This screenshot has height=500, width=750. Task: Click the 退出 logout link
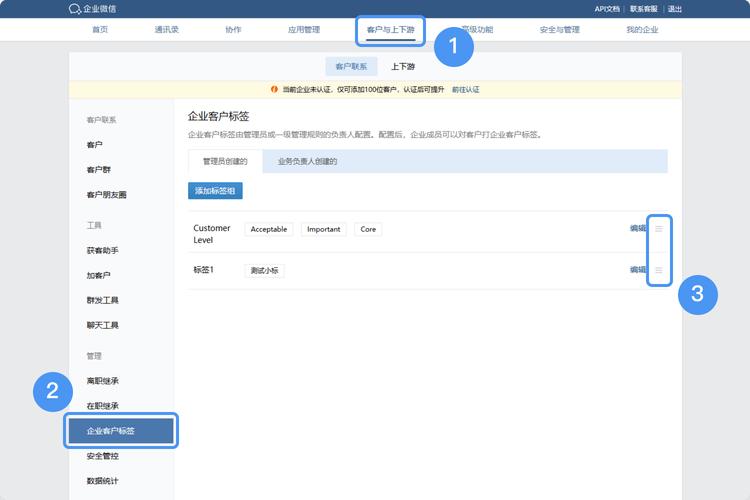click(x=674, y=9)
